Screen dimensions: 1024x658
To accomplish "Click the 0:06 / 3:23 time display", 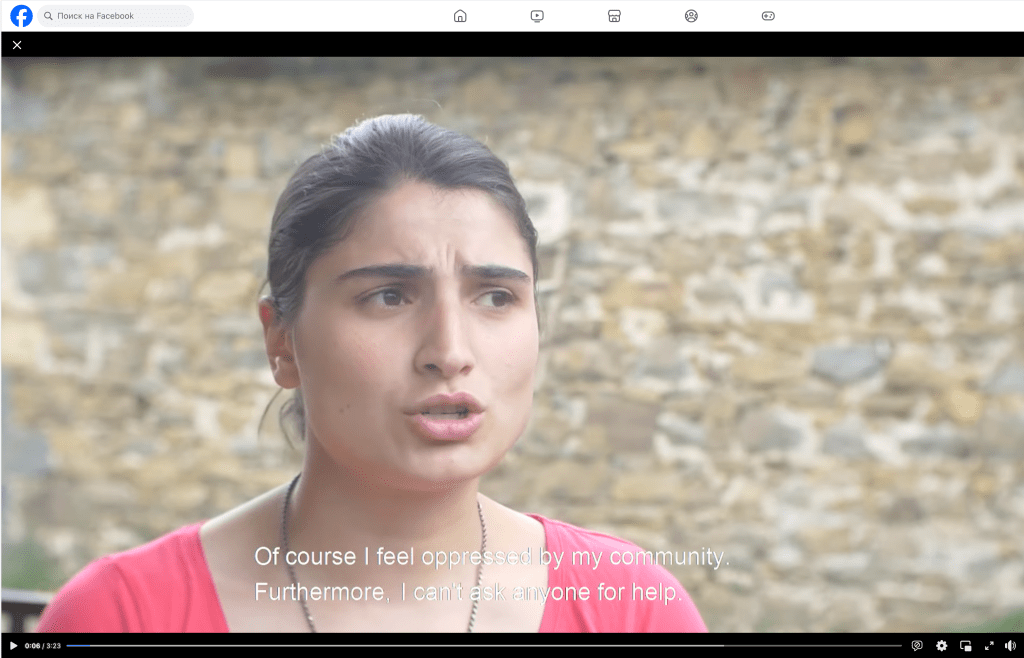I will 43,646.
